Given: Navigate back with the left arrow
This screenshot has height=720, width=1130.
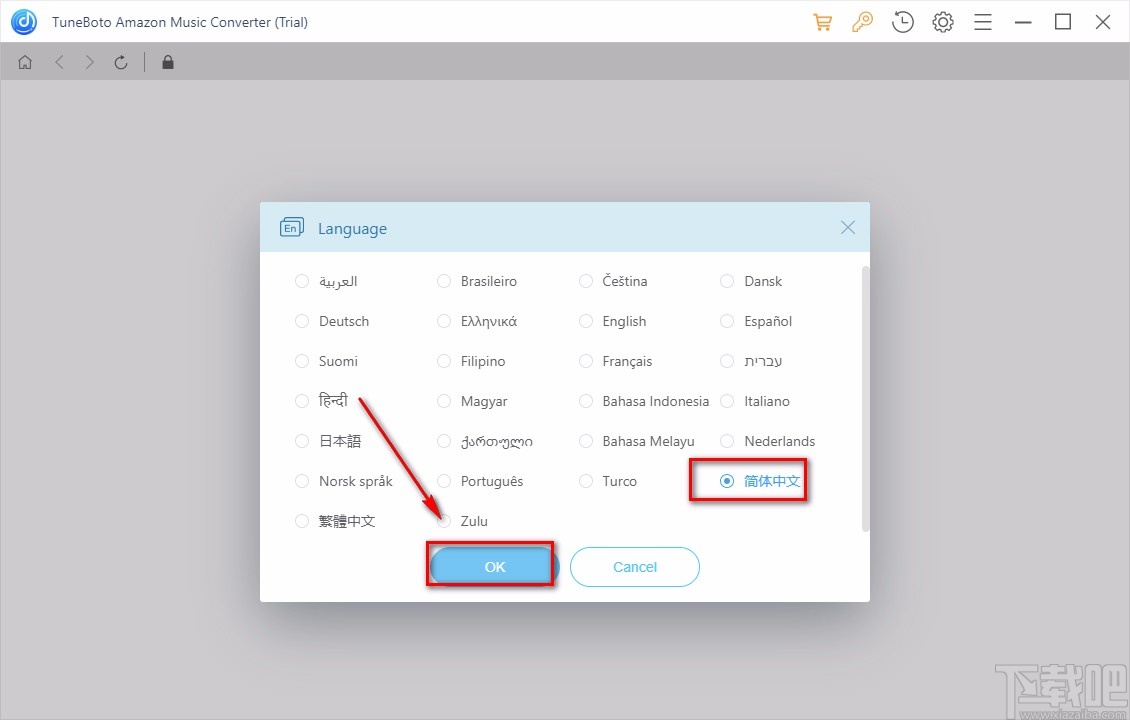Looking at the screenshot, I should (x=59, y=63).
